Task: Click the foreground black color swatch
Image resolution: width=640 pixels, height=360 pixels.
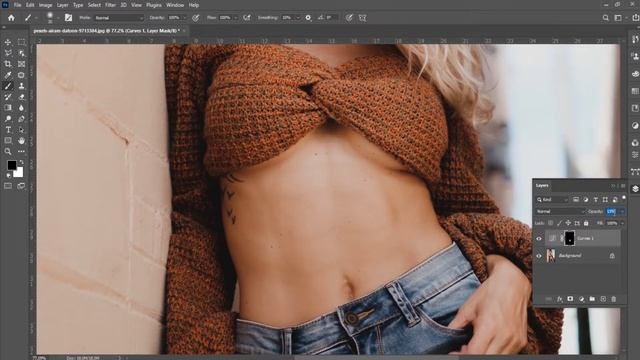Action: pos(11,164)
